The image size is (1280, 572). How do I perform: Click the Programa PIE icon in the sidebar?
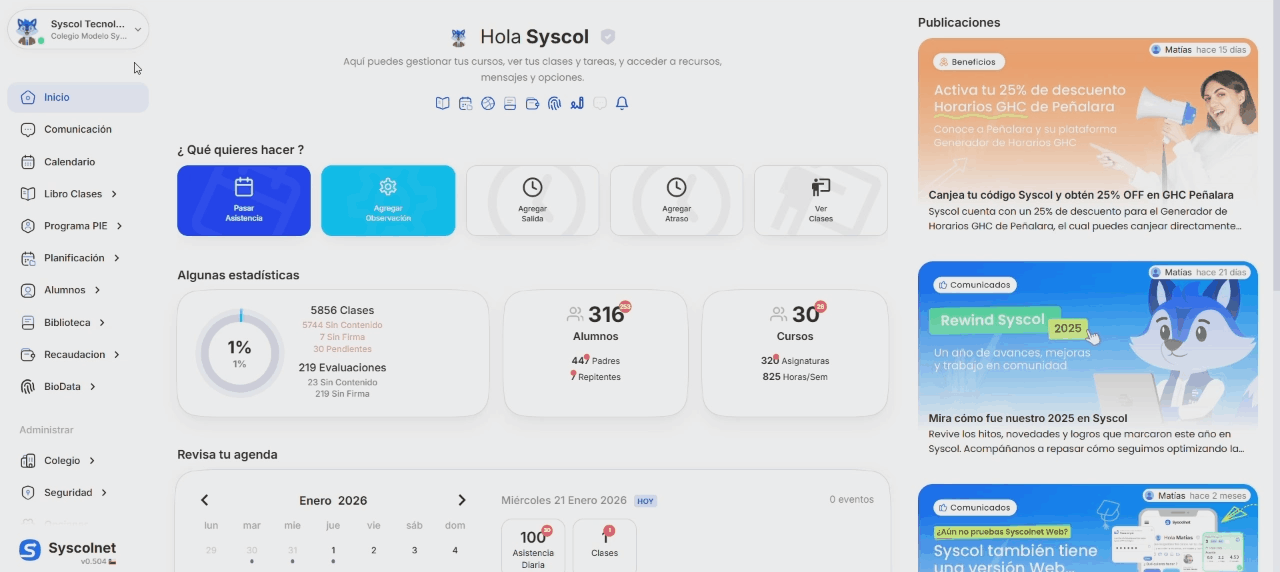click(x=28, y=226)
